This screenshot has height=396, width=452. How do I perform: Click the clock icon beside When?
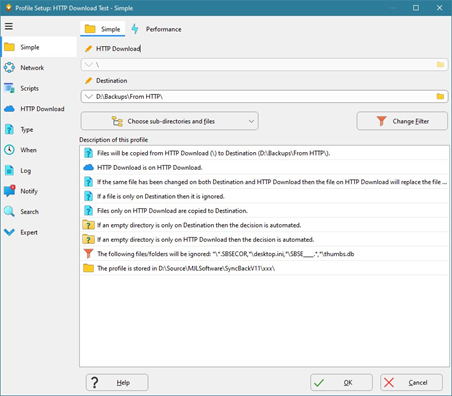[9, 150]
